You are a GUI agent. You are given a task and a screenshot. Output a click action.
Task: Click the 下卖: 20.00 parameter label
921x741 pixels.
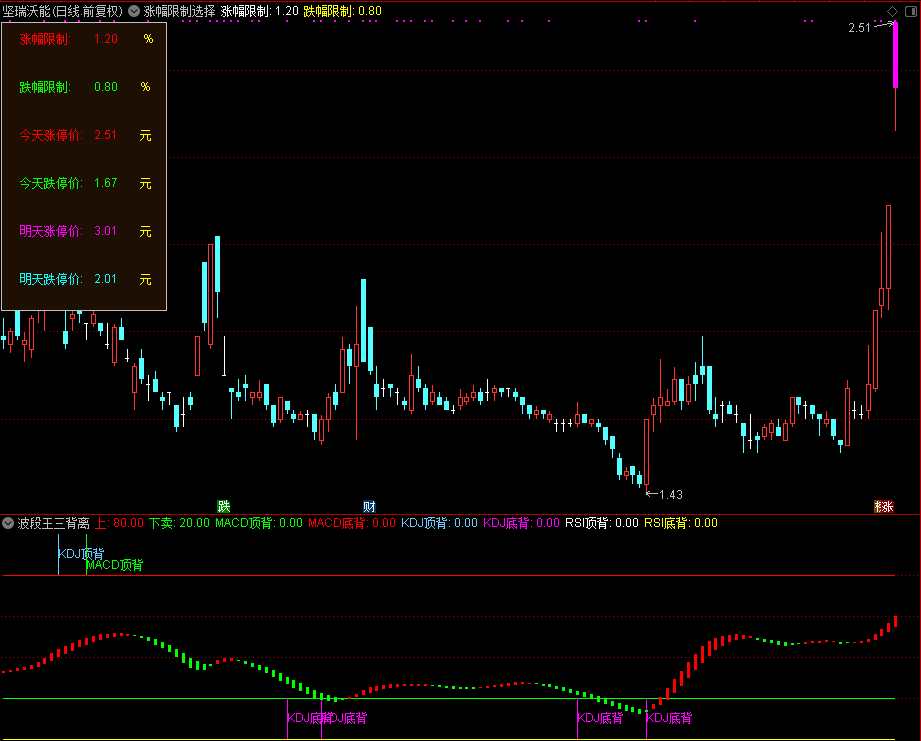pyautogui.click(x=179, y=523)
